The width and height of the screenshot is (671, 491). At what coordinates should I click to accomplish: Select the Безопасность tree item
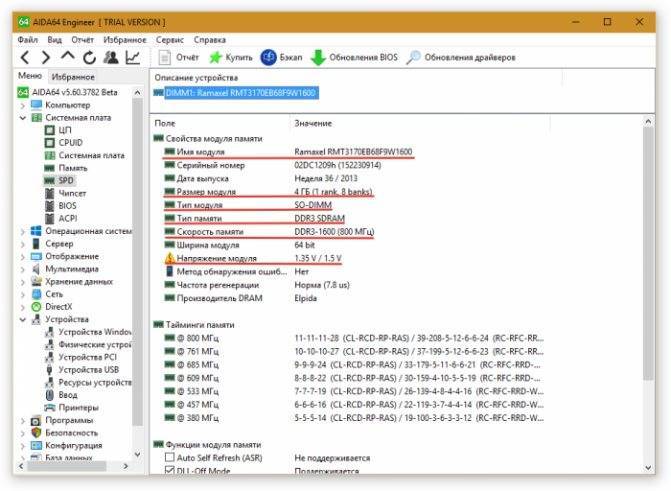[65, 433]
